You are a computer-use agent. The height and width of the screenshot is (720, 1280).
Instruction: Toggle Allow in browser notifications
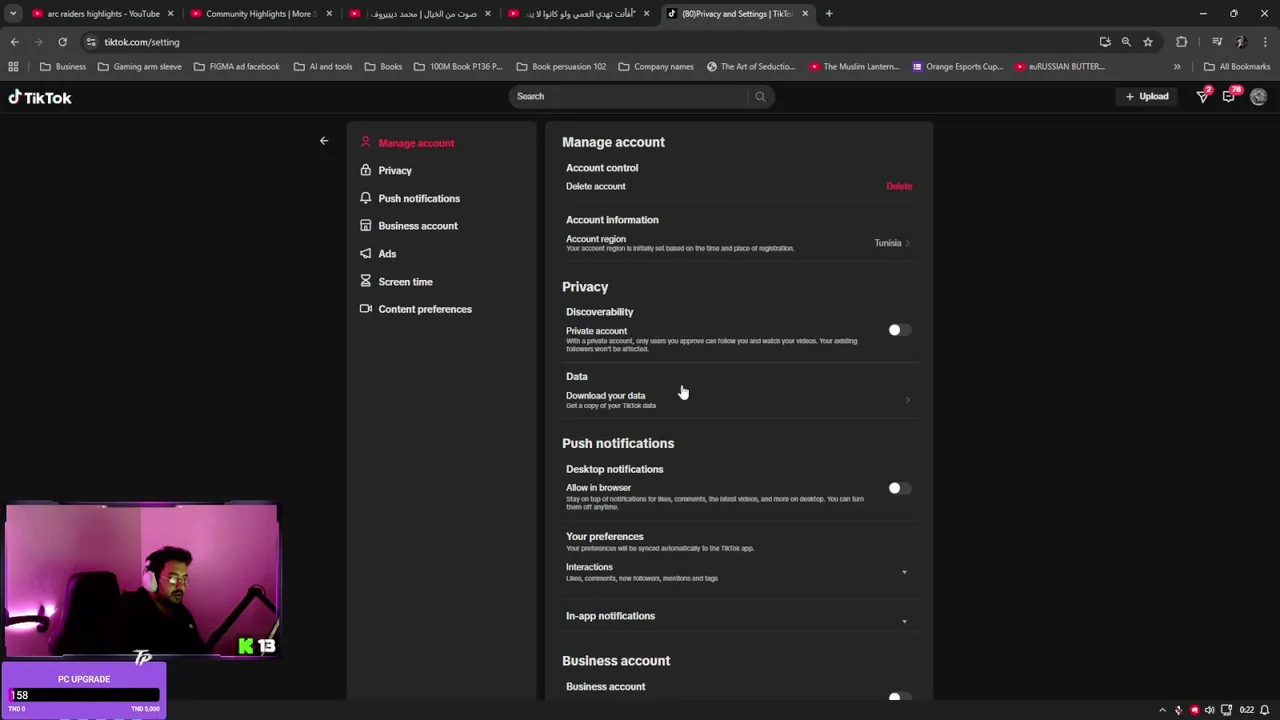point(898,488)
